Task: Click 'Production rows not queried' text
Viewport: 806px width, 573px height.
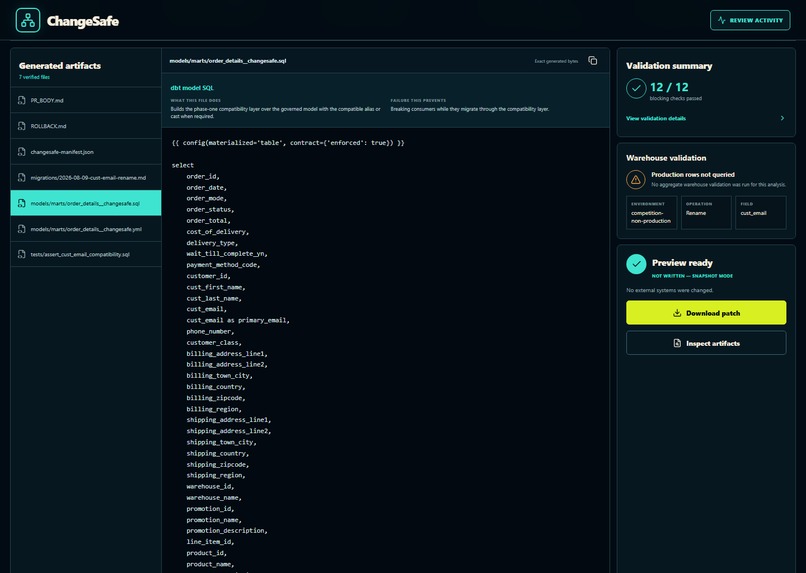Action: pos(692,175)
